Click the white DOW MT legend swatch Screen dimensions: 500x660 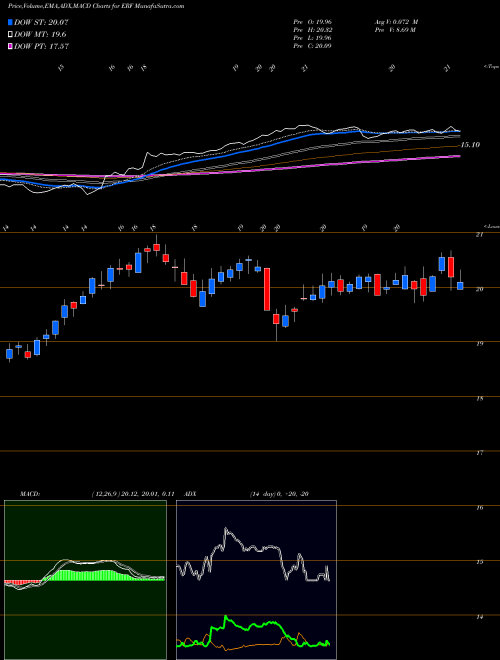10,35
